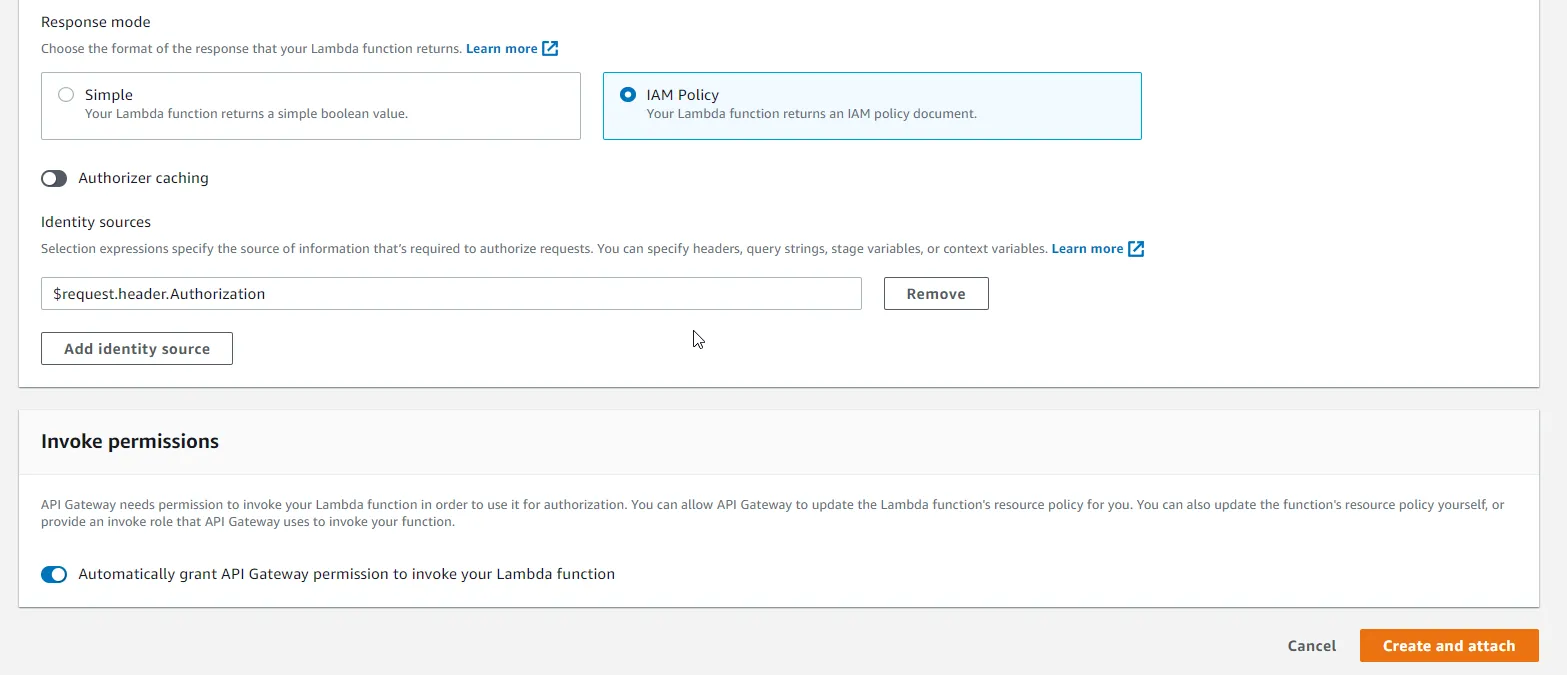Select the Simple response mode radio button

pos(65,94)
